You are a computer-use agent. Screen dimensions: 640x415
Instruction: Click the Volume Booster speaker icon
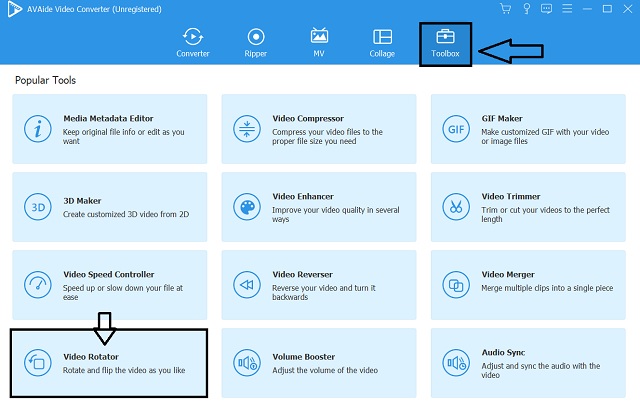tap(247, 362)
